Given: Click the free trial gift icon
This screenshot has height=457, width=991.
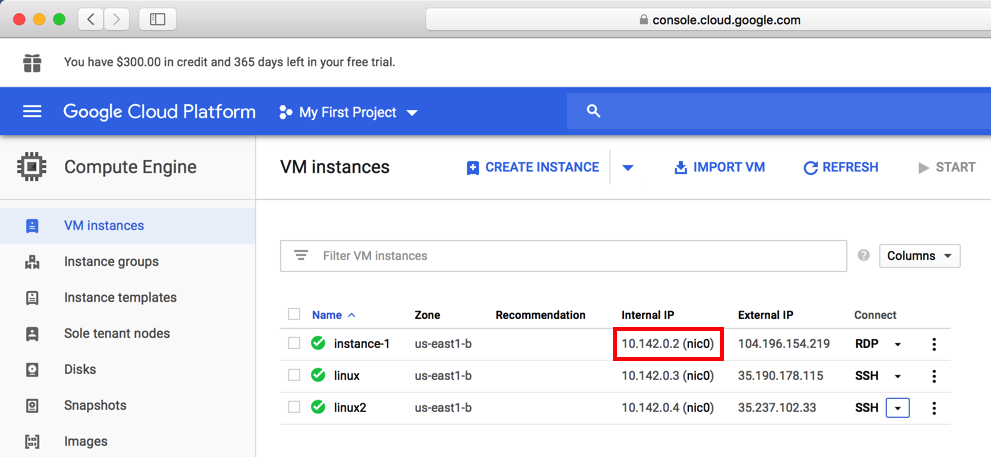Looking at the screenshot, I should tap(33, 62).
